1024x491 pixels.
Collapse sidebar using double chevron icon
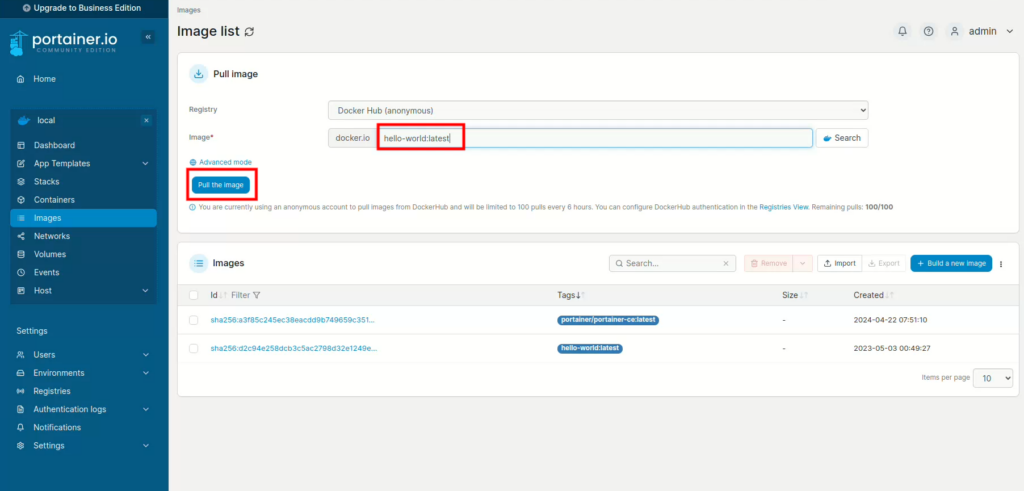coord(148,37)
